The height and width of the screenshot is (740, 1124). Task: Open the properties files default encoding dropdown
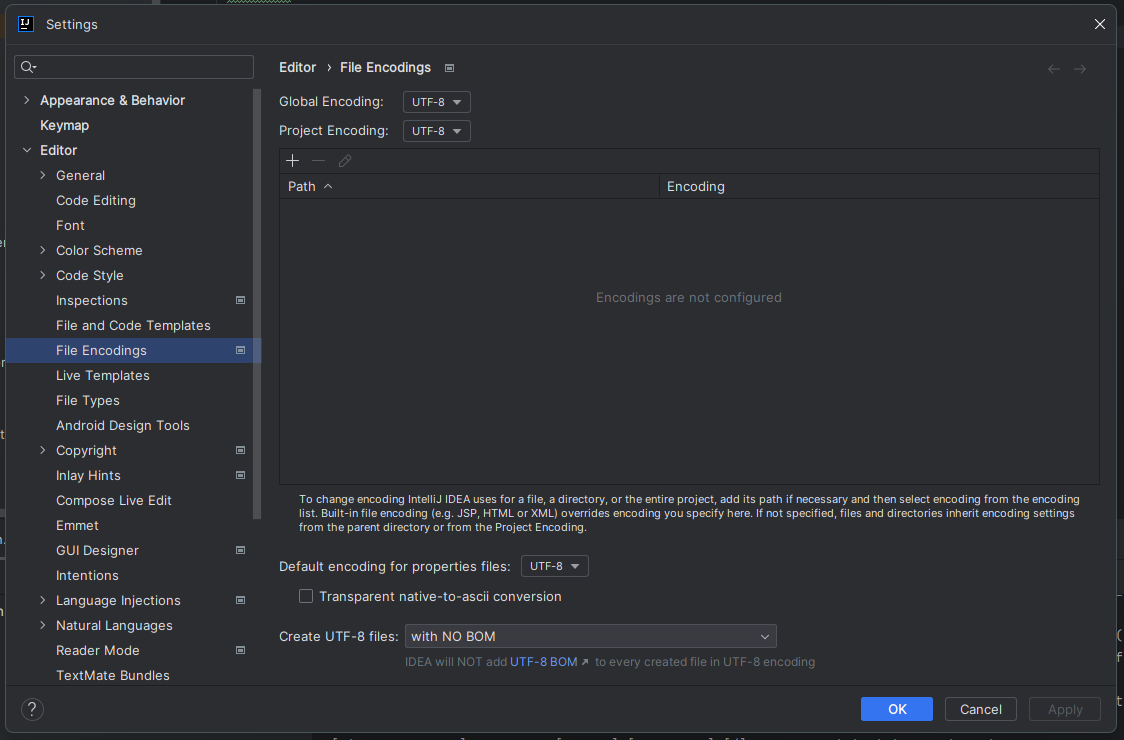tap(555, 566)
